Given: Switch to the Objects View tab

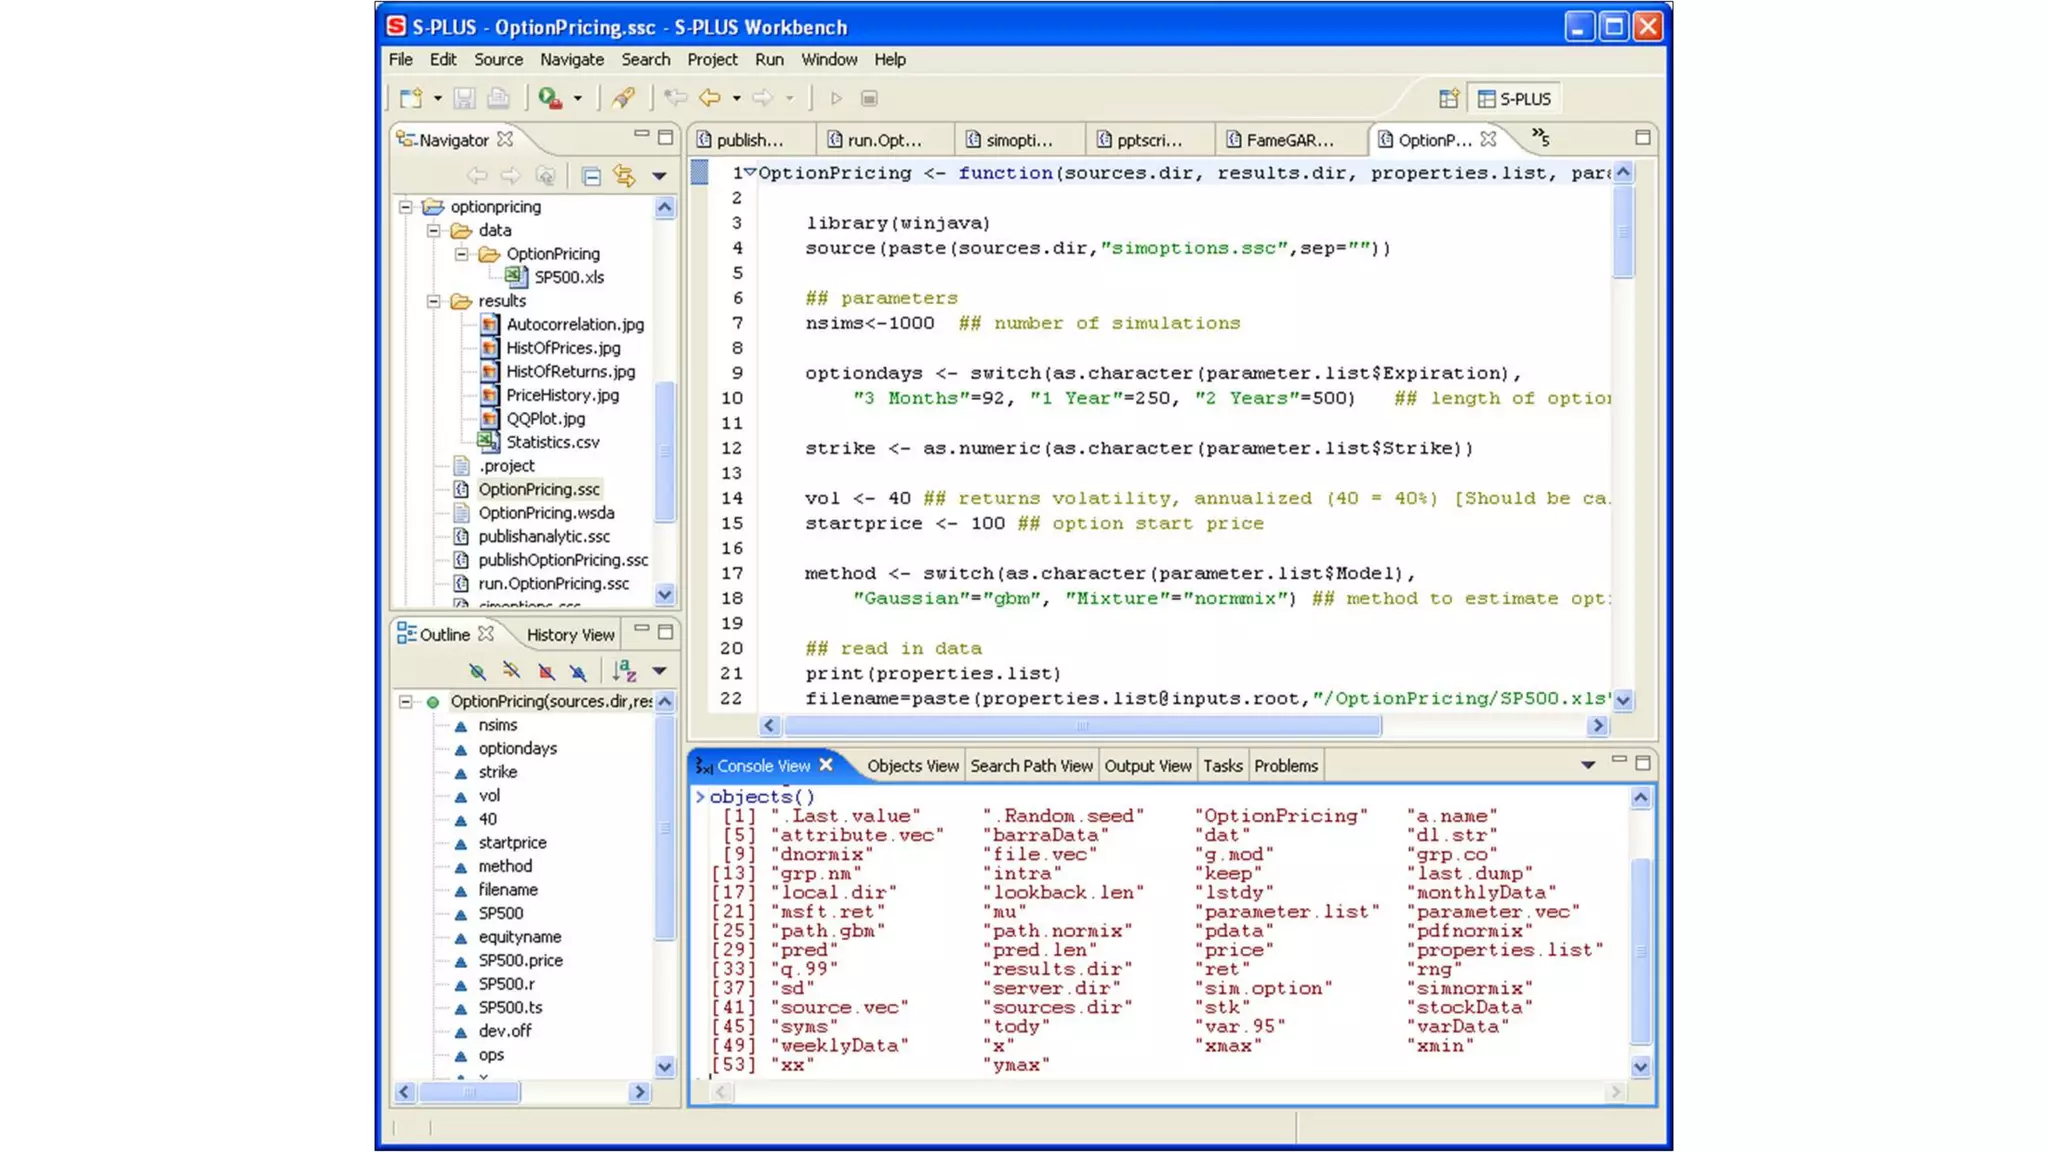Looking at the screenshot, I should 912,766.
